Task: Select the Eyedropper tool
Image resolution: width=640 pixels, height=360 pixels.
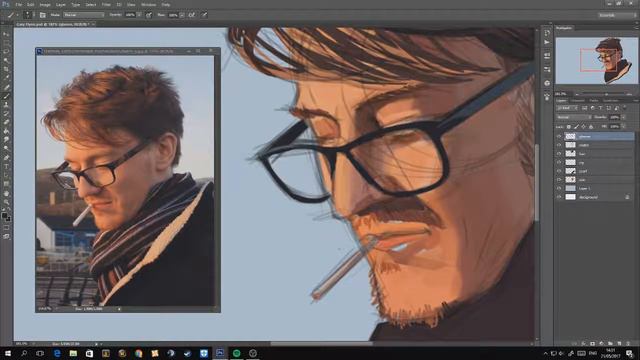Action: [x=6, y=78]
